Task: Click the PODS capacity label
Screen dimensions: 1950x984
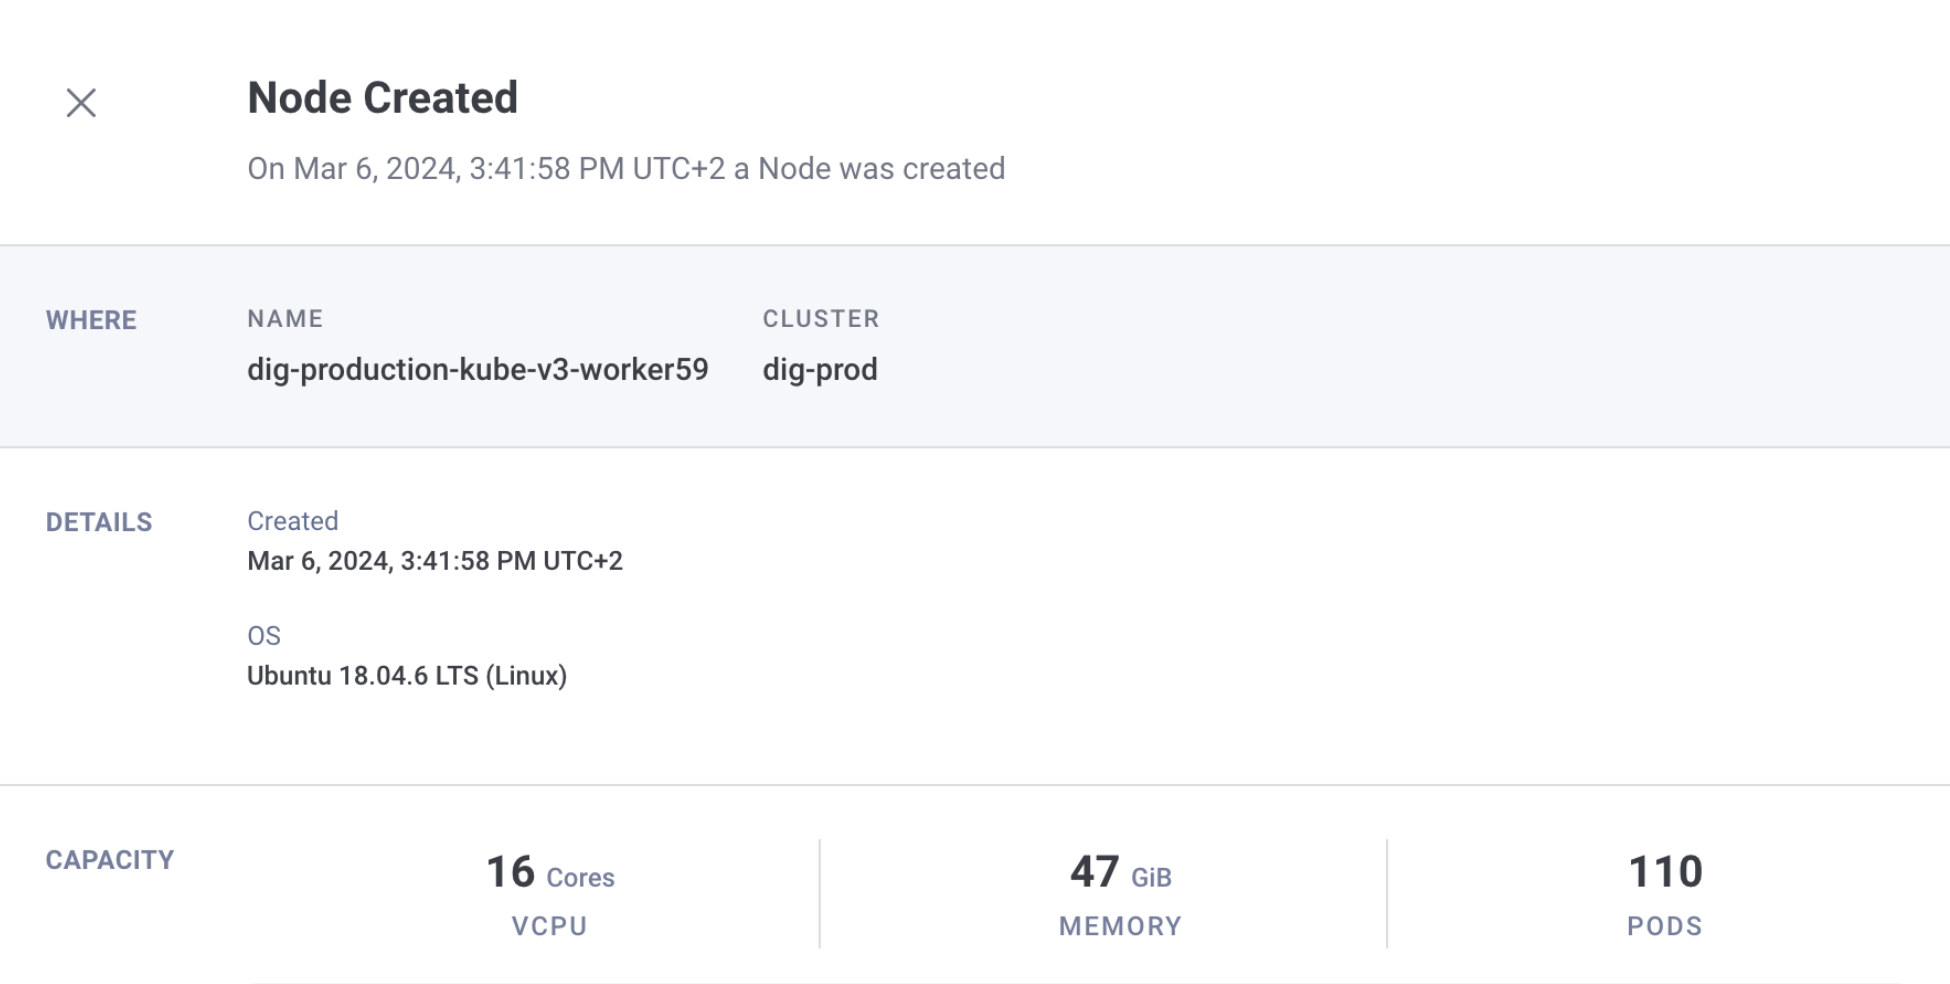Action: coord(1665,926)
